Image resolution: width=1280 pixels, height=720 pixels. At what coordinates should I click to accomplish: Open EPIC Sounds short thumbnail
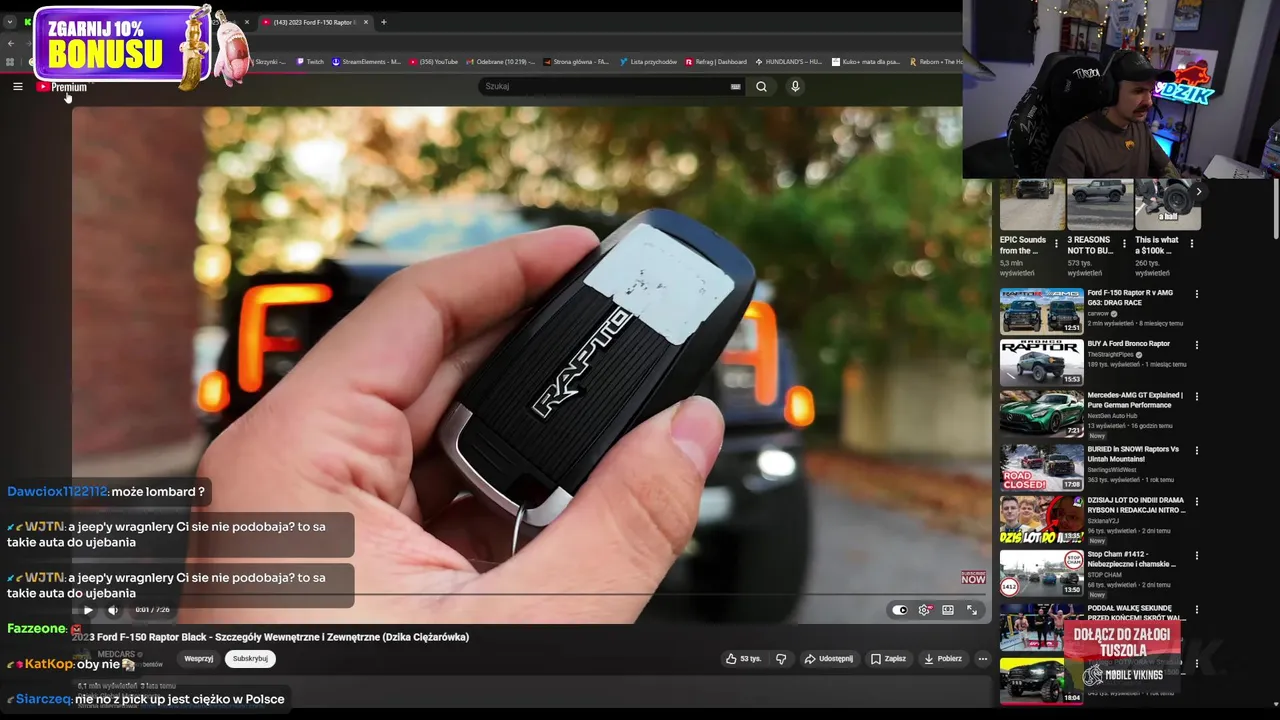point(1032,204)
